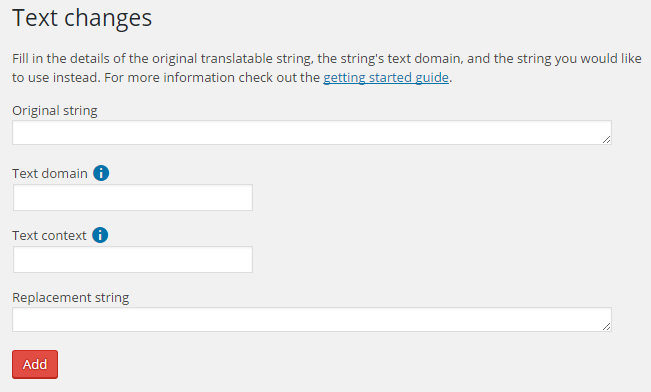Image resolution: width=651 pixels, height=392 pixels.
Task: Click the Original string label
Action: pos(55,111)
